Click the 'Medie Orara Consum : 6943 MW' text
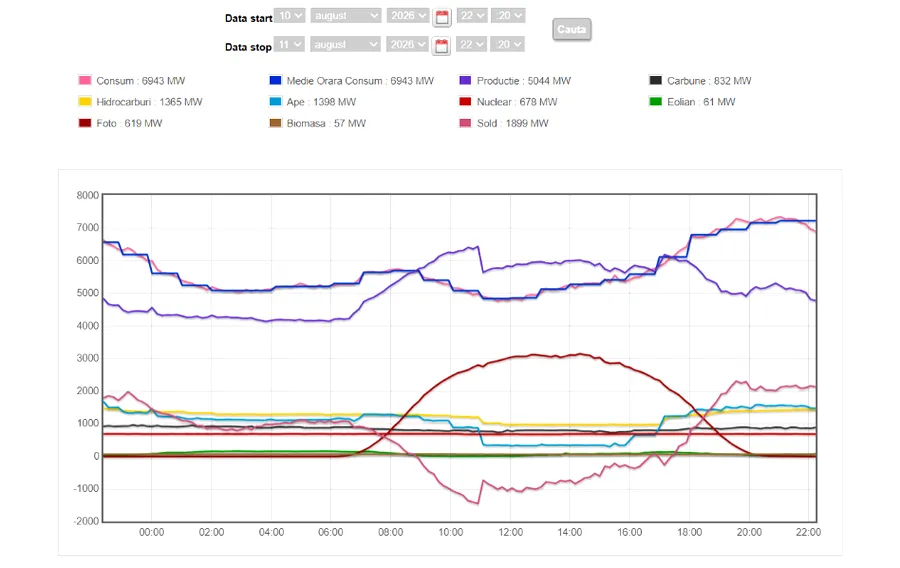The height and width of the screenshot is (568, 900). tap(360, 81)
